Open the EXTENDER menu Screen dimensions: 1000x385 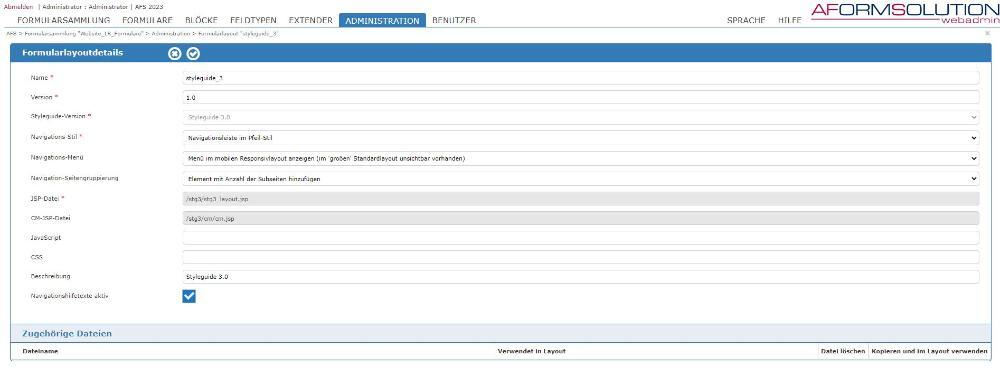[x=310, y=20]
